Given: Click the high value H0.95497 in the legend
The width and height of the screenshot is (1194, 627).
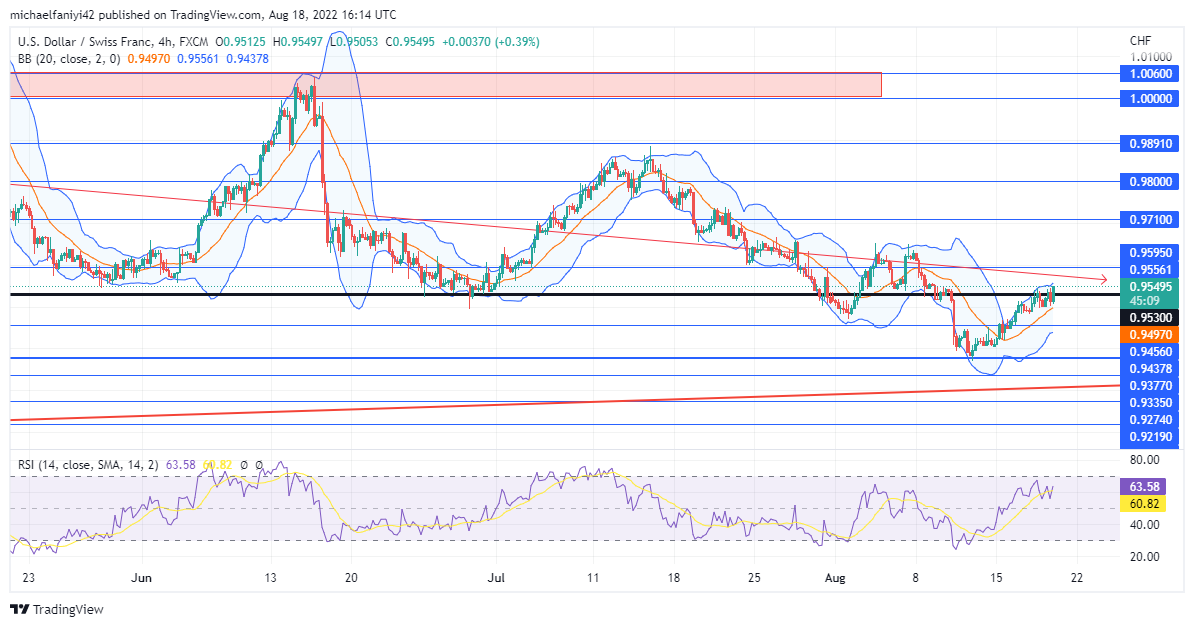Looking at the screenshot, I should point(298,42).
